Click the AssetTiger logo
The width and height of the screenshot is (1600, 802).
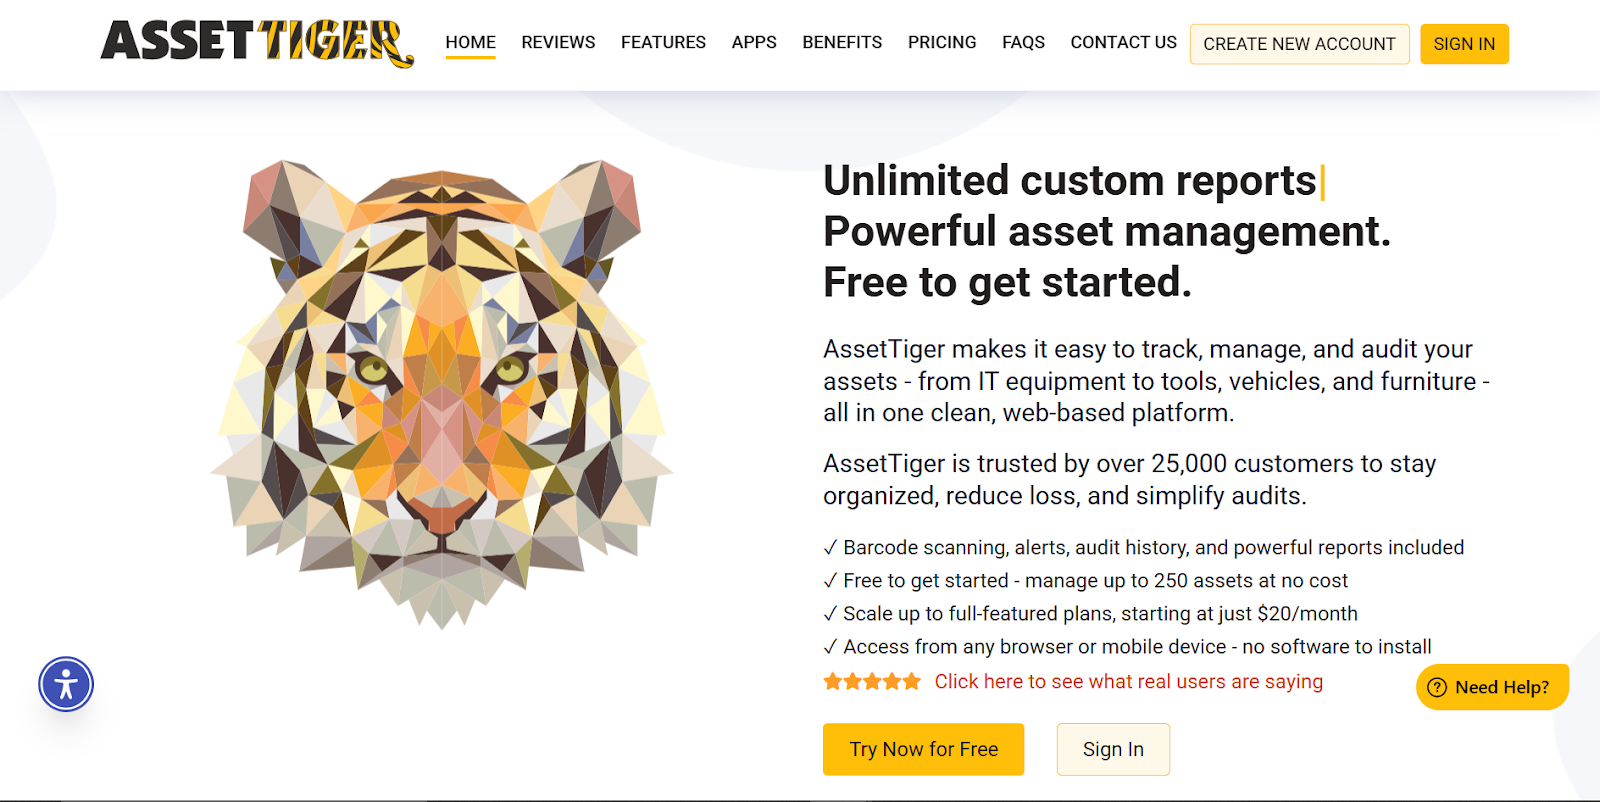point(257,43)
